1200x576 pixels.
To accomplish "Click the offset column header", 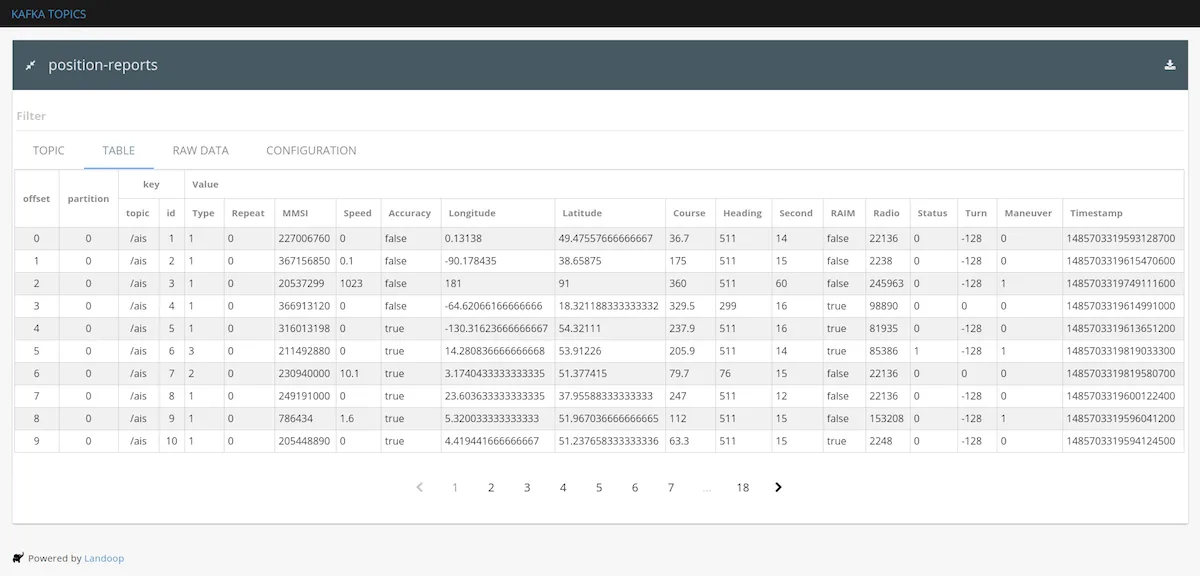I will (37, 198).
